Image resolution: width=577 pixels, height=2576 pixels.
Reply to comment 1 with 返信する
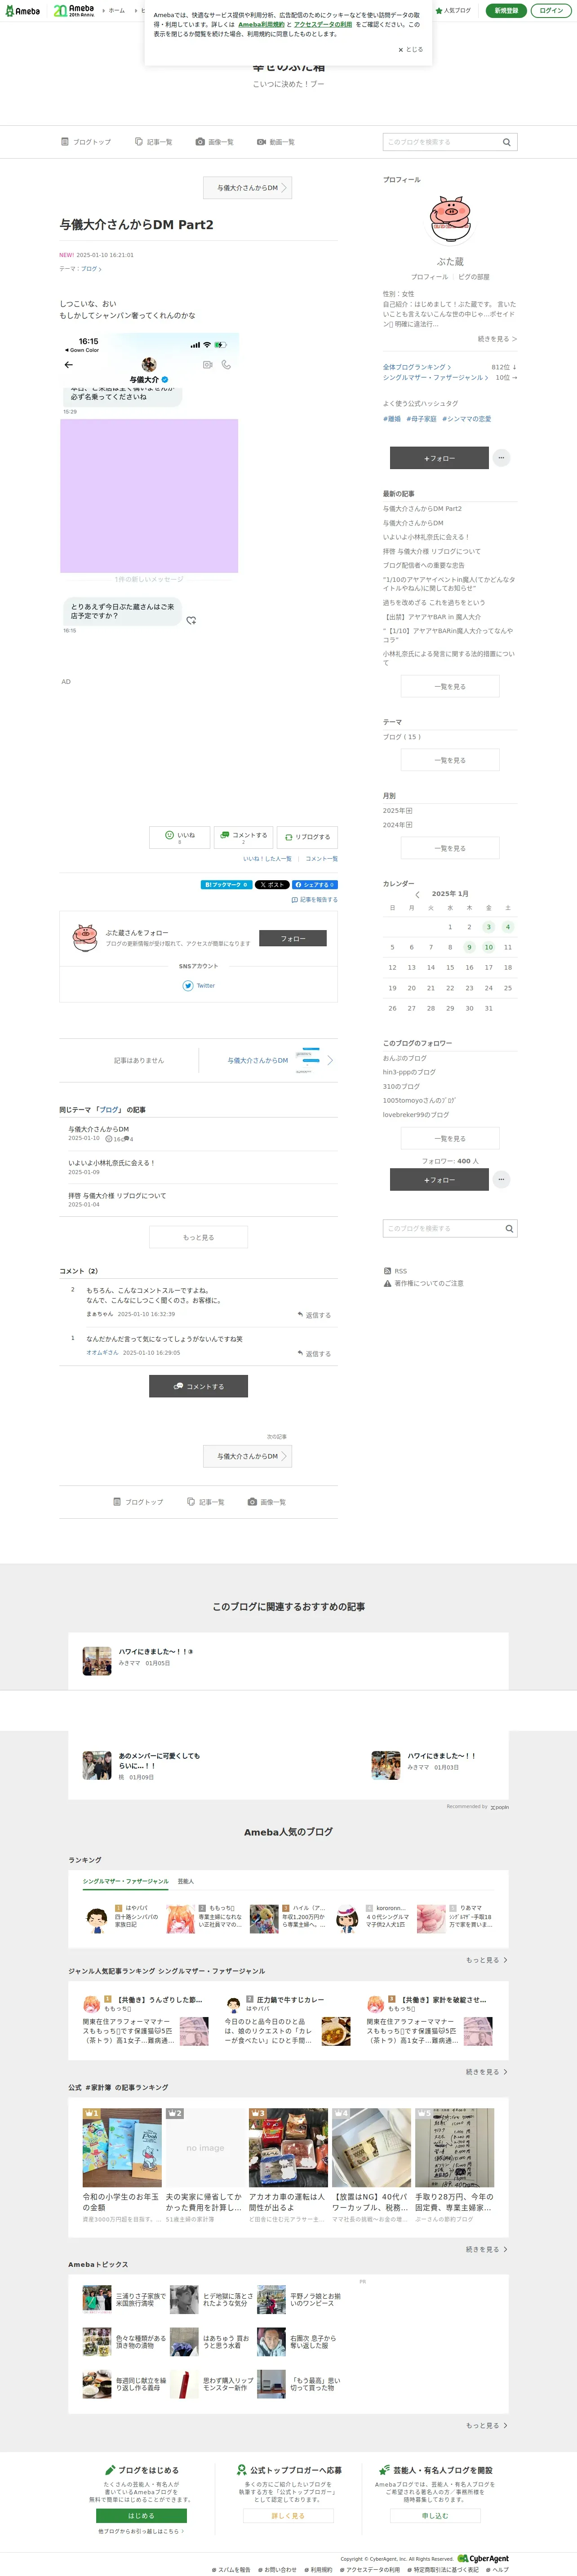coord(314,1354)
